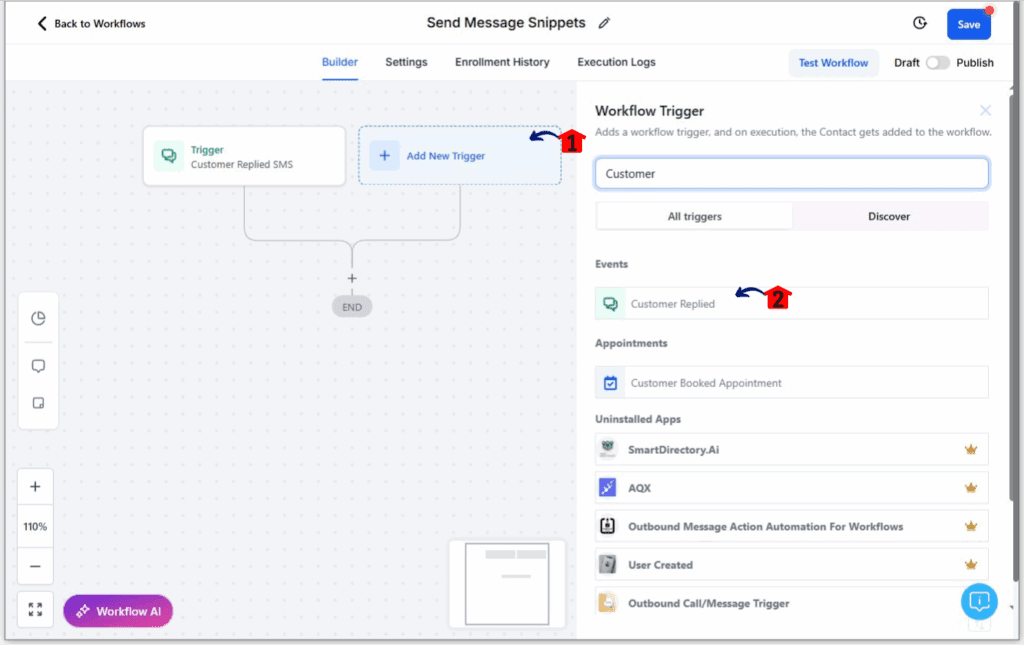Open version history clock icon
The height and width of the screenshot is (645, 1024).
(x=920, y=23)
